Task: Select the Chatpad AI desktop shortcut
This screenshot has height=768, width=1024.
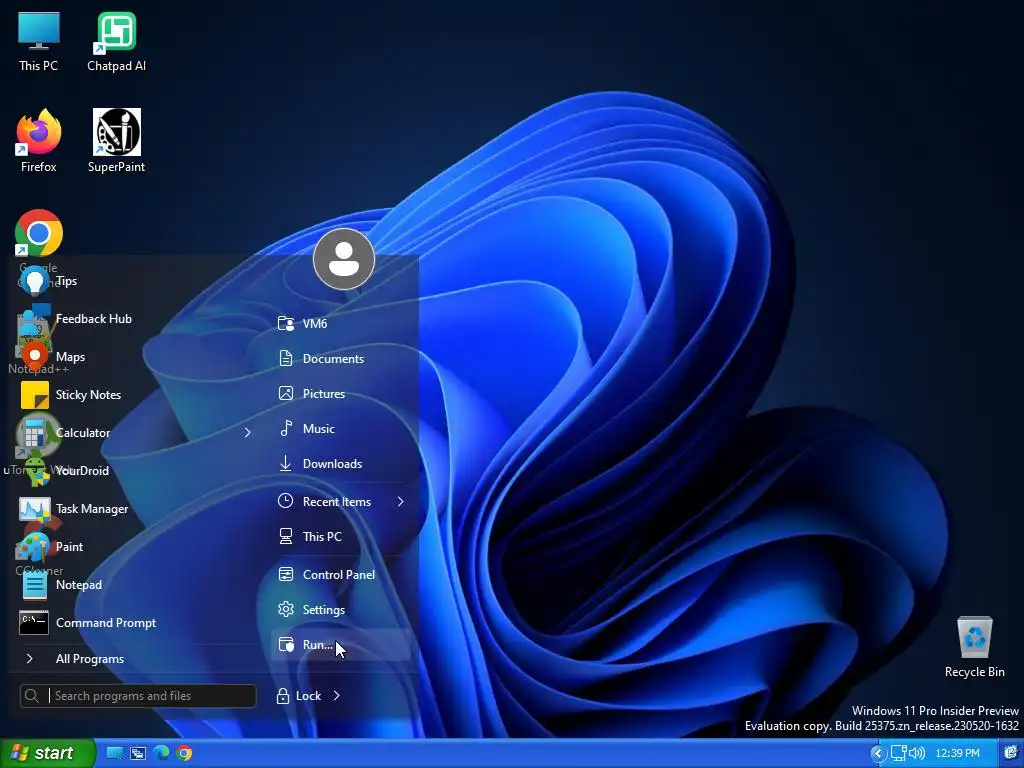Action: tap(116, 41)
